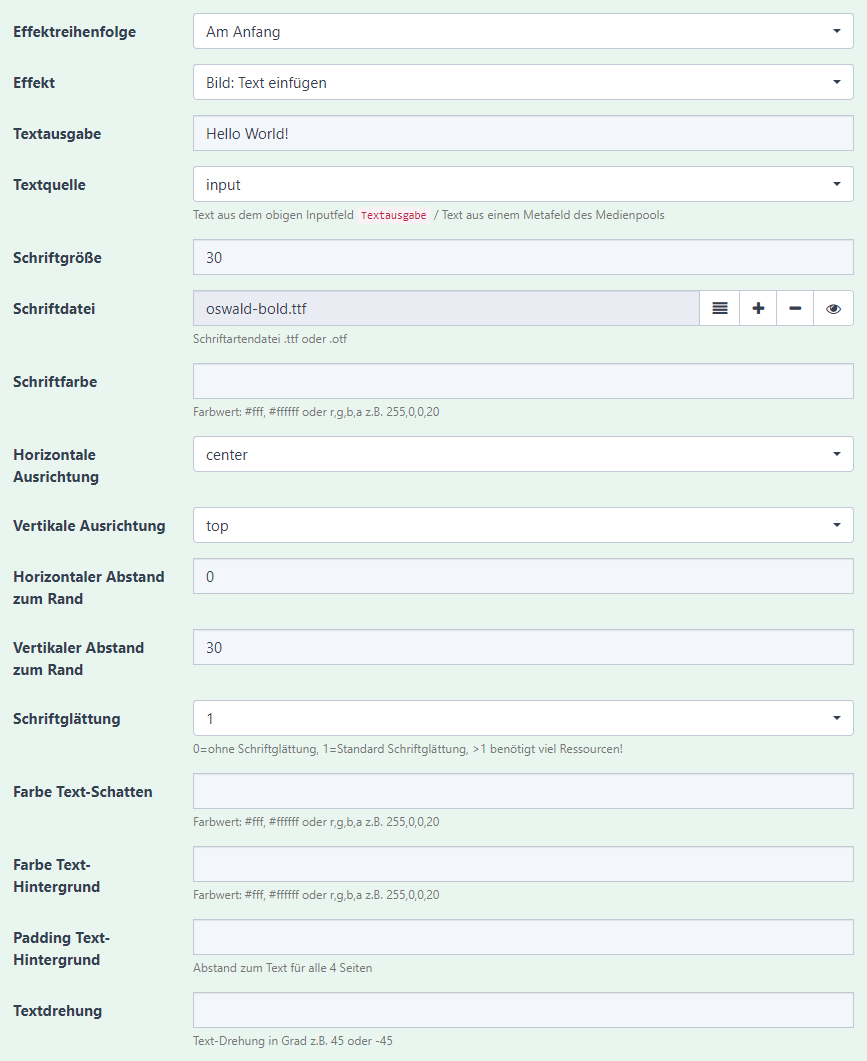Click the Schriftfarbe Farbwert hint
Screen dimensions: 867x1061
coord(316,412)
